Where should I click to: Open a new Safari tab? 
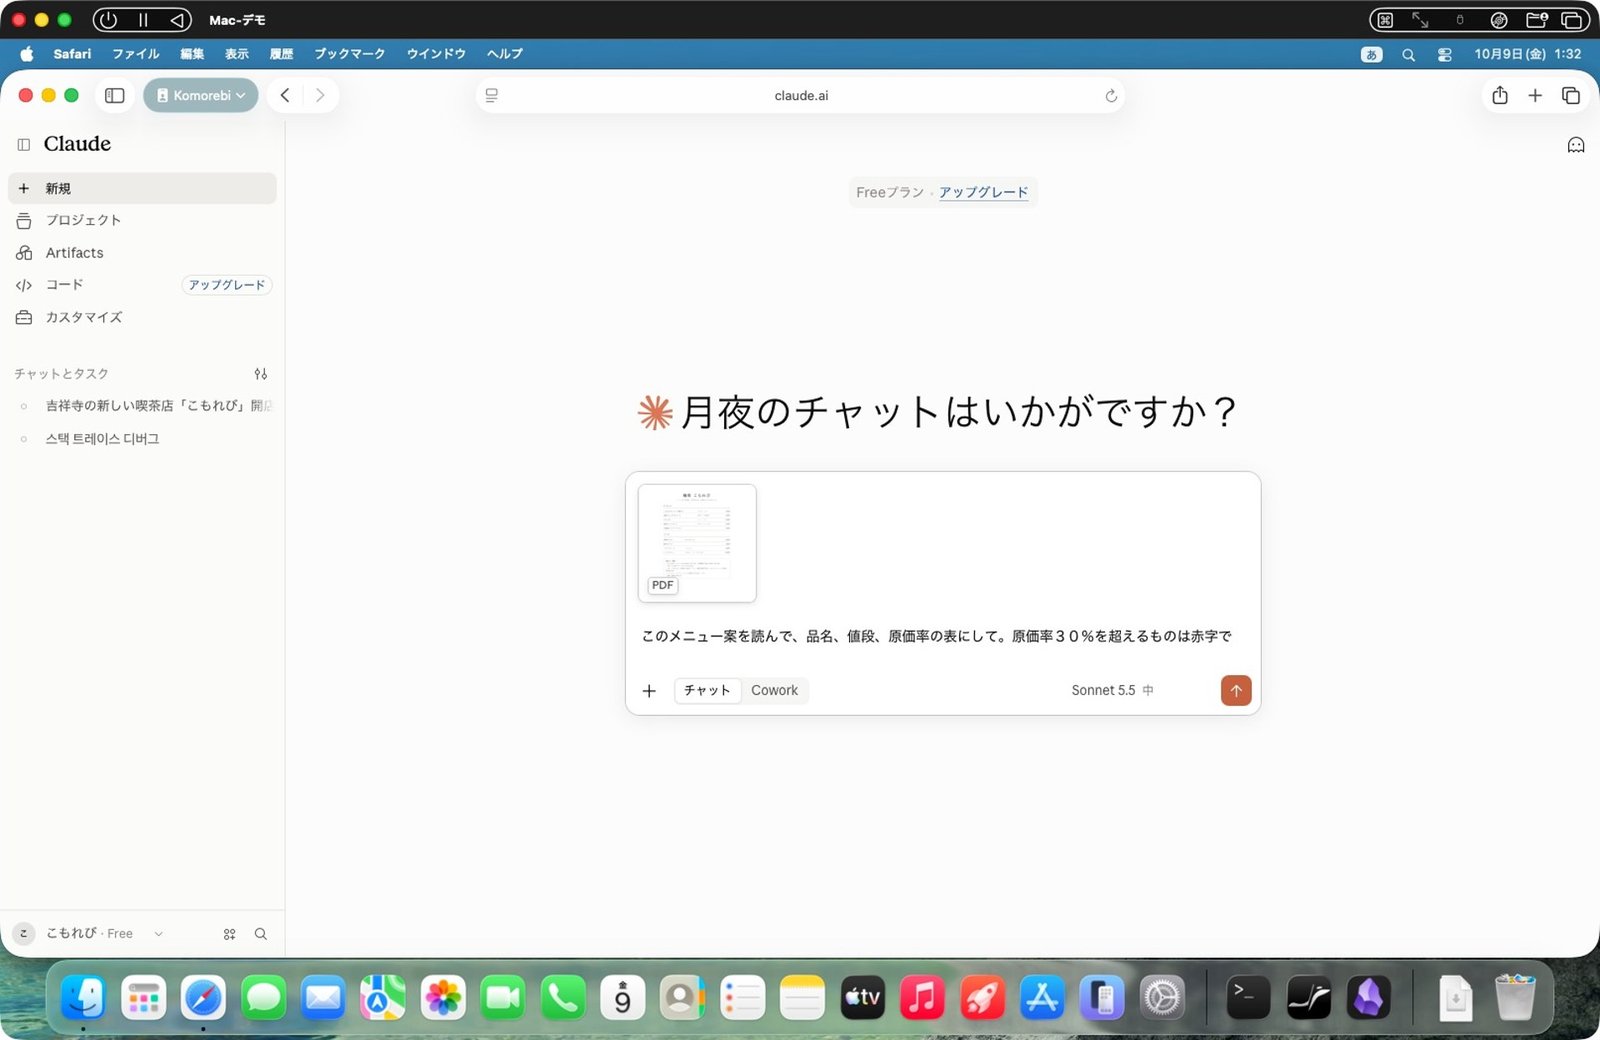[1535, 96]
